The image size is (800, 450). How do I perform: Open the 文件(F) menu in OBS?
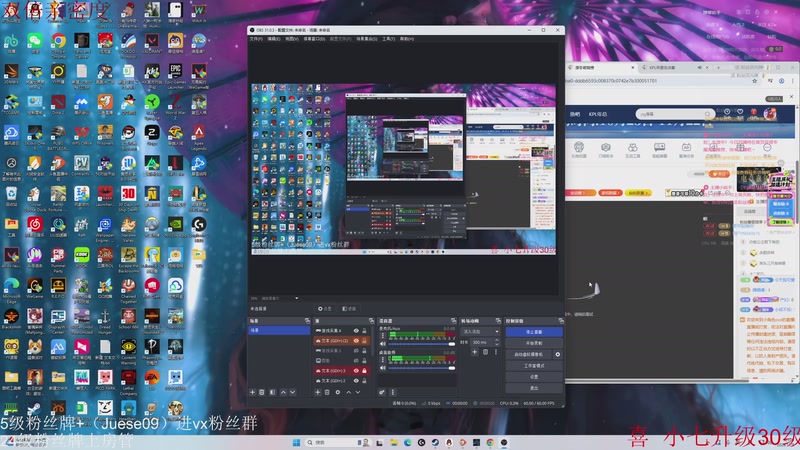(256, 39)
